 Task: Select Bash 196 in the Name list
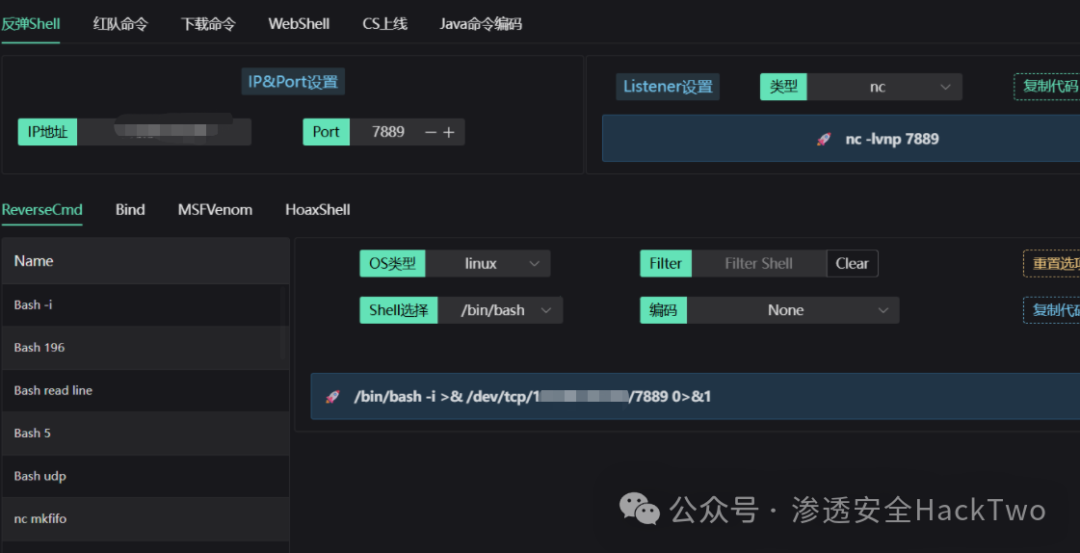(145, 348)
